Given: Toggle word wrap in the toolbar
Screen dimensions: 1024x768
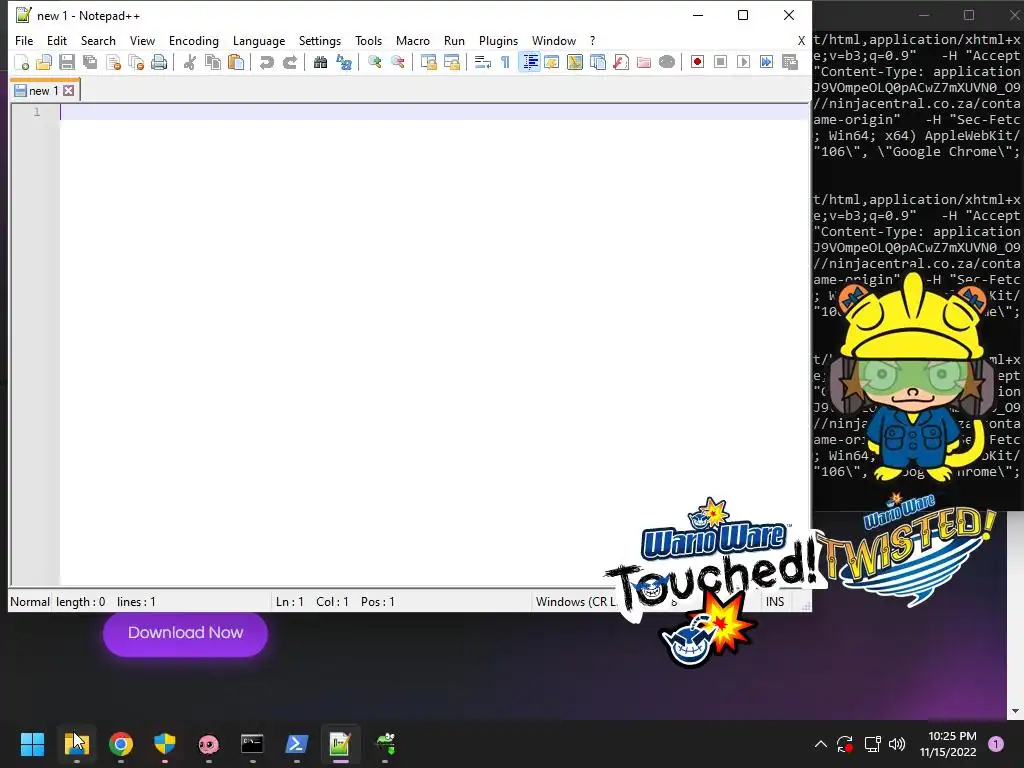Looking at the screenshot, I should [x=483, y=62].
